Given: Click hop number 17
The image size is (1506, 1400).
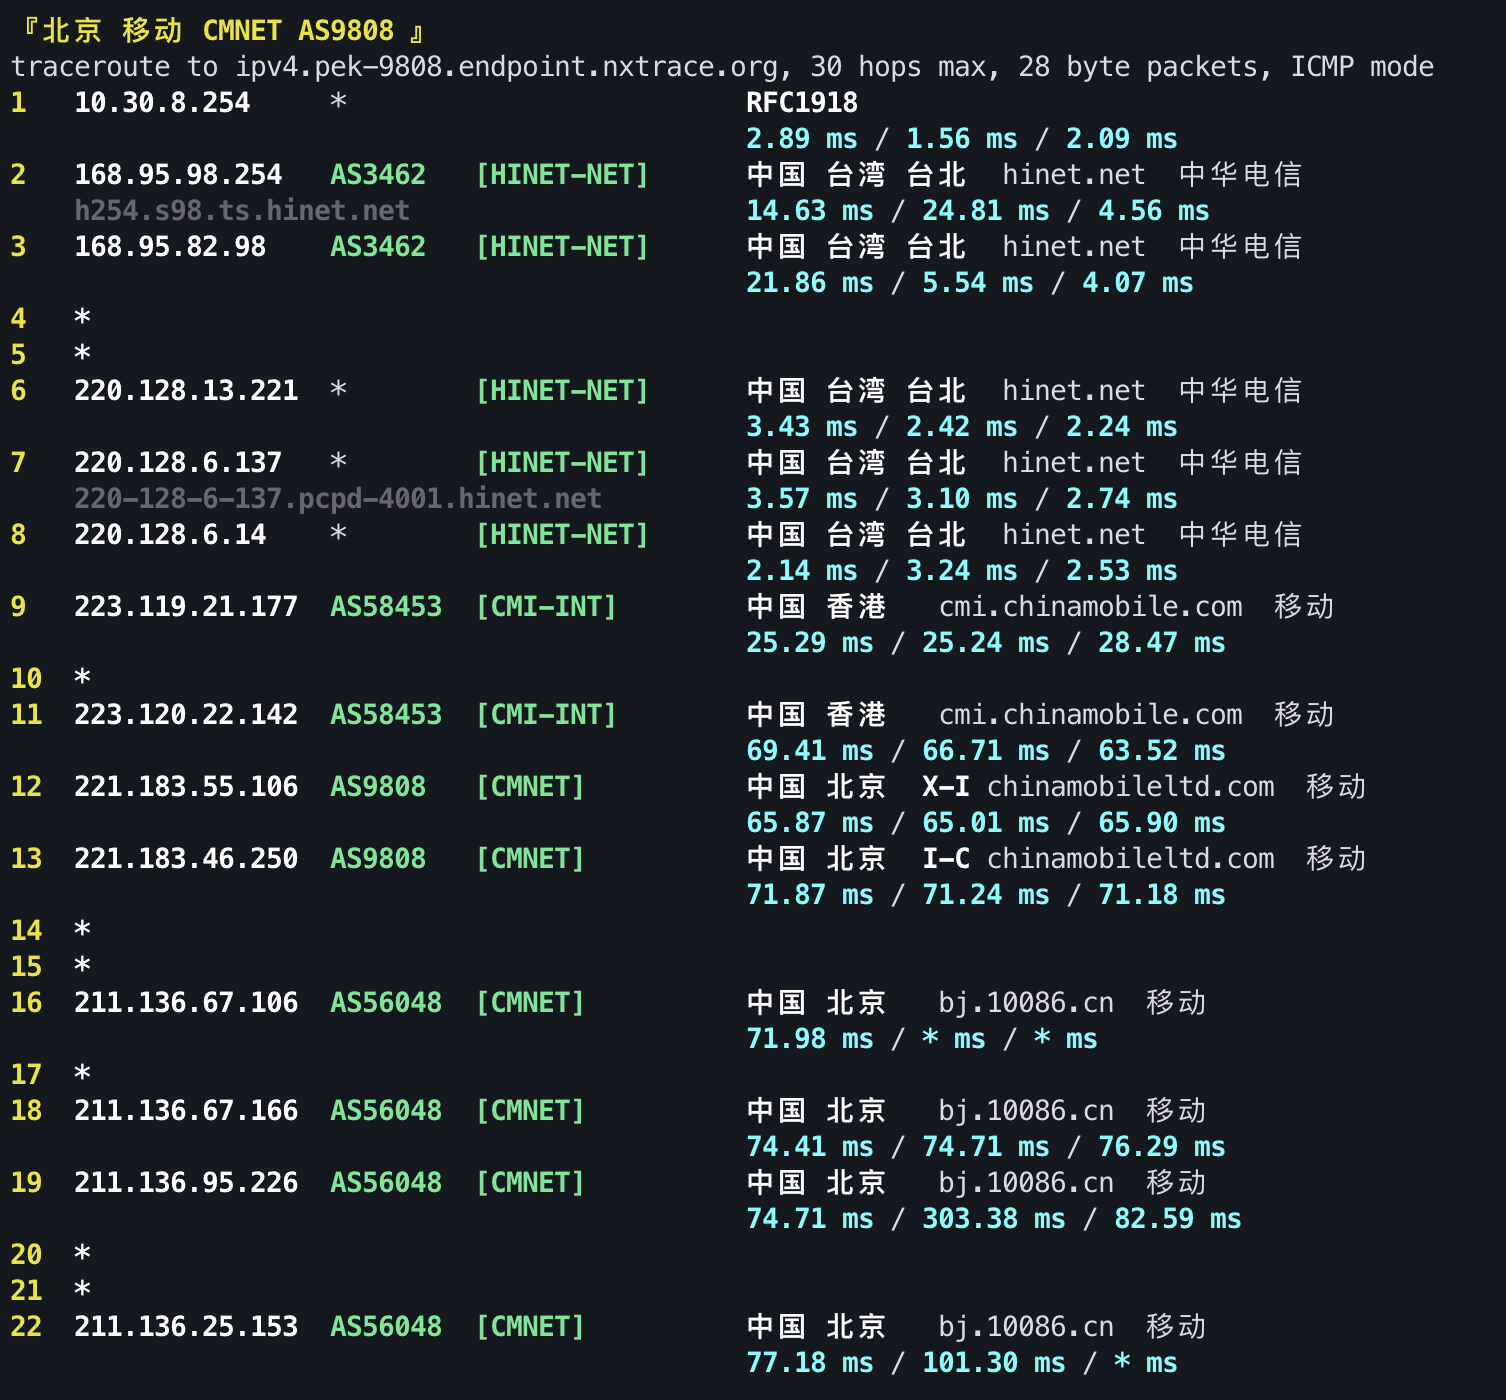Looking at the screenshot, I should click(26, 1075).
